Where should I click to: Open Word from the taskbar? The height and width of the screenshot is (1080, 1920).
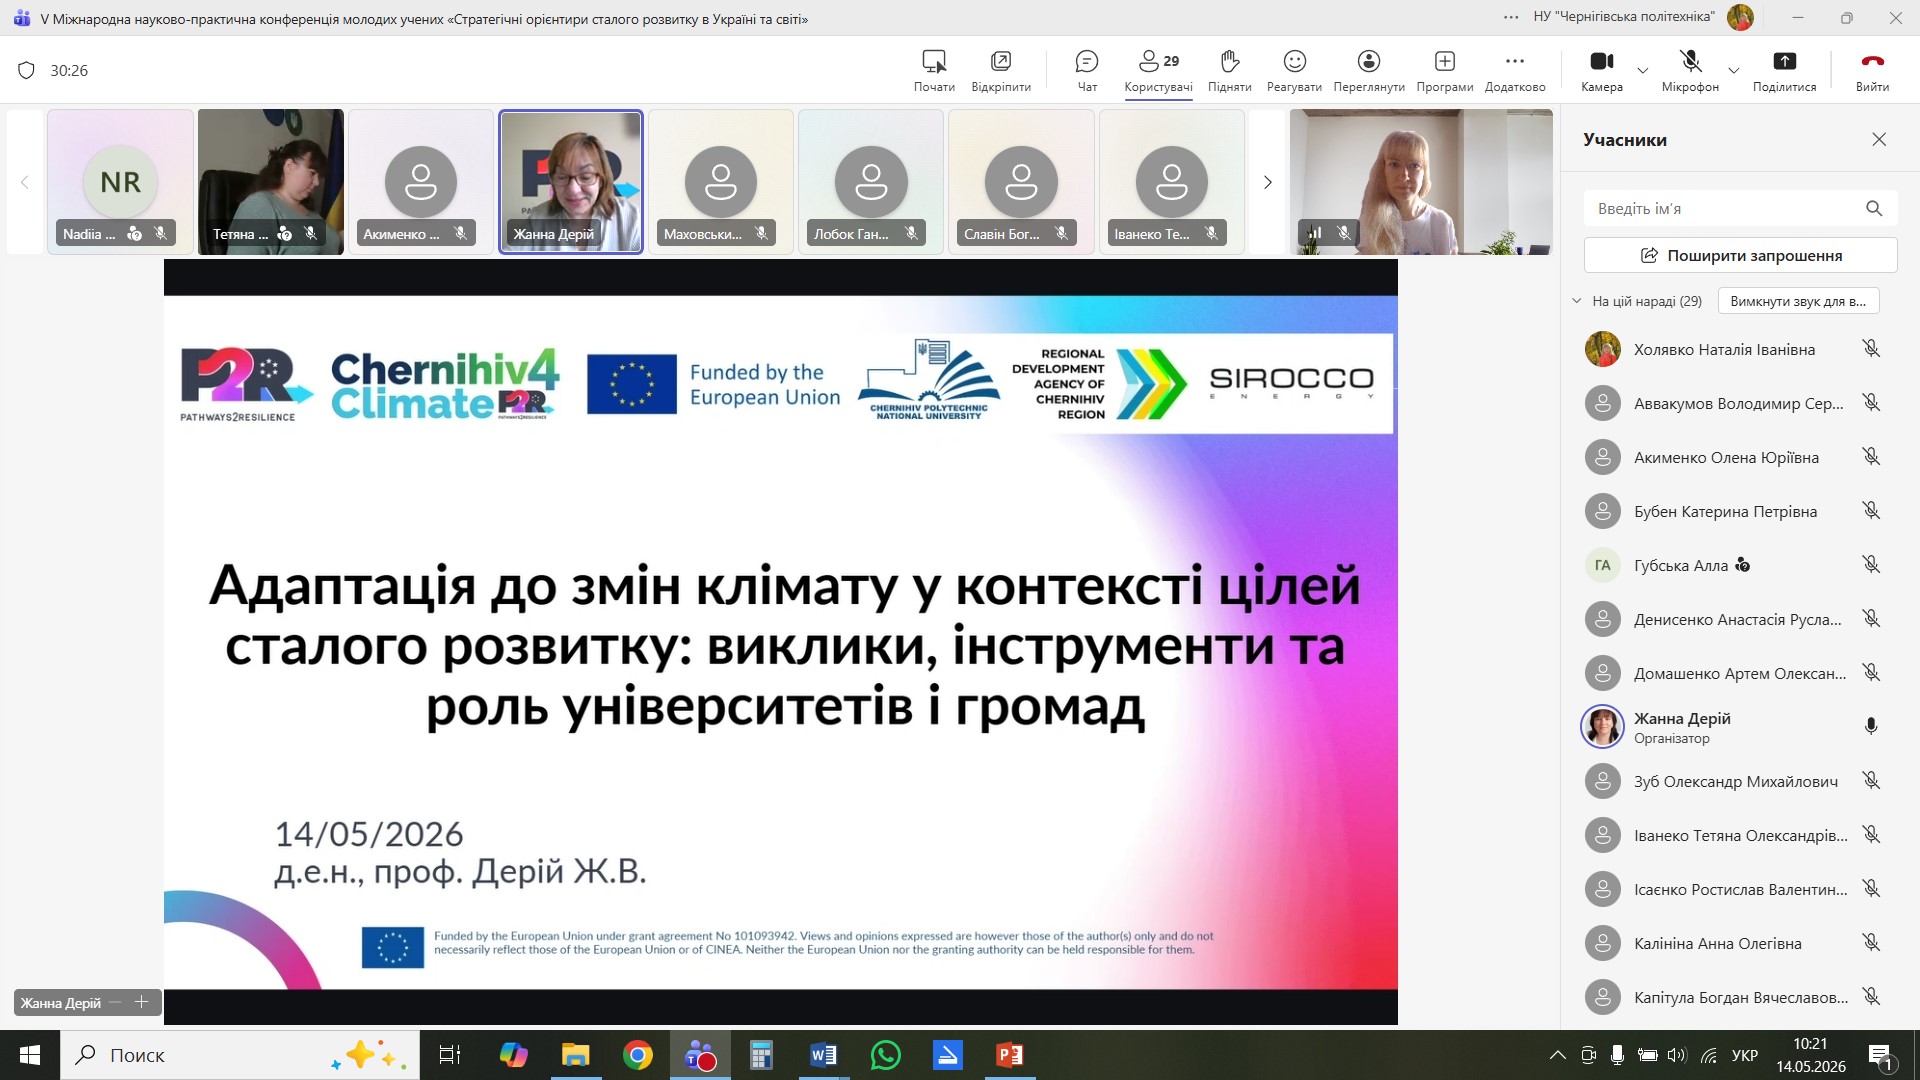click(x=823, y=1055)
